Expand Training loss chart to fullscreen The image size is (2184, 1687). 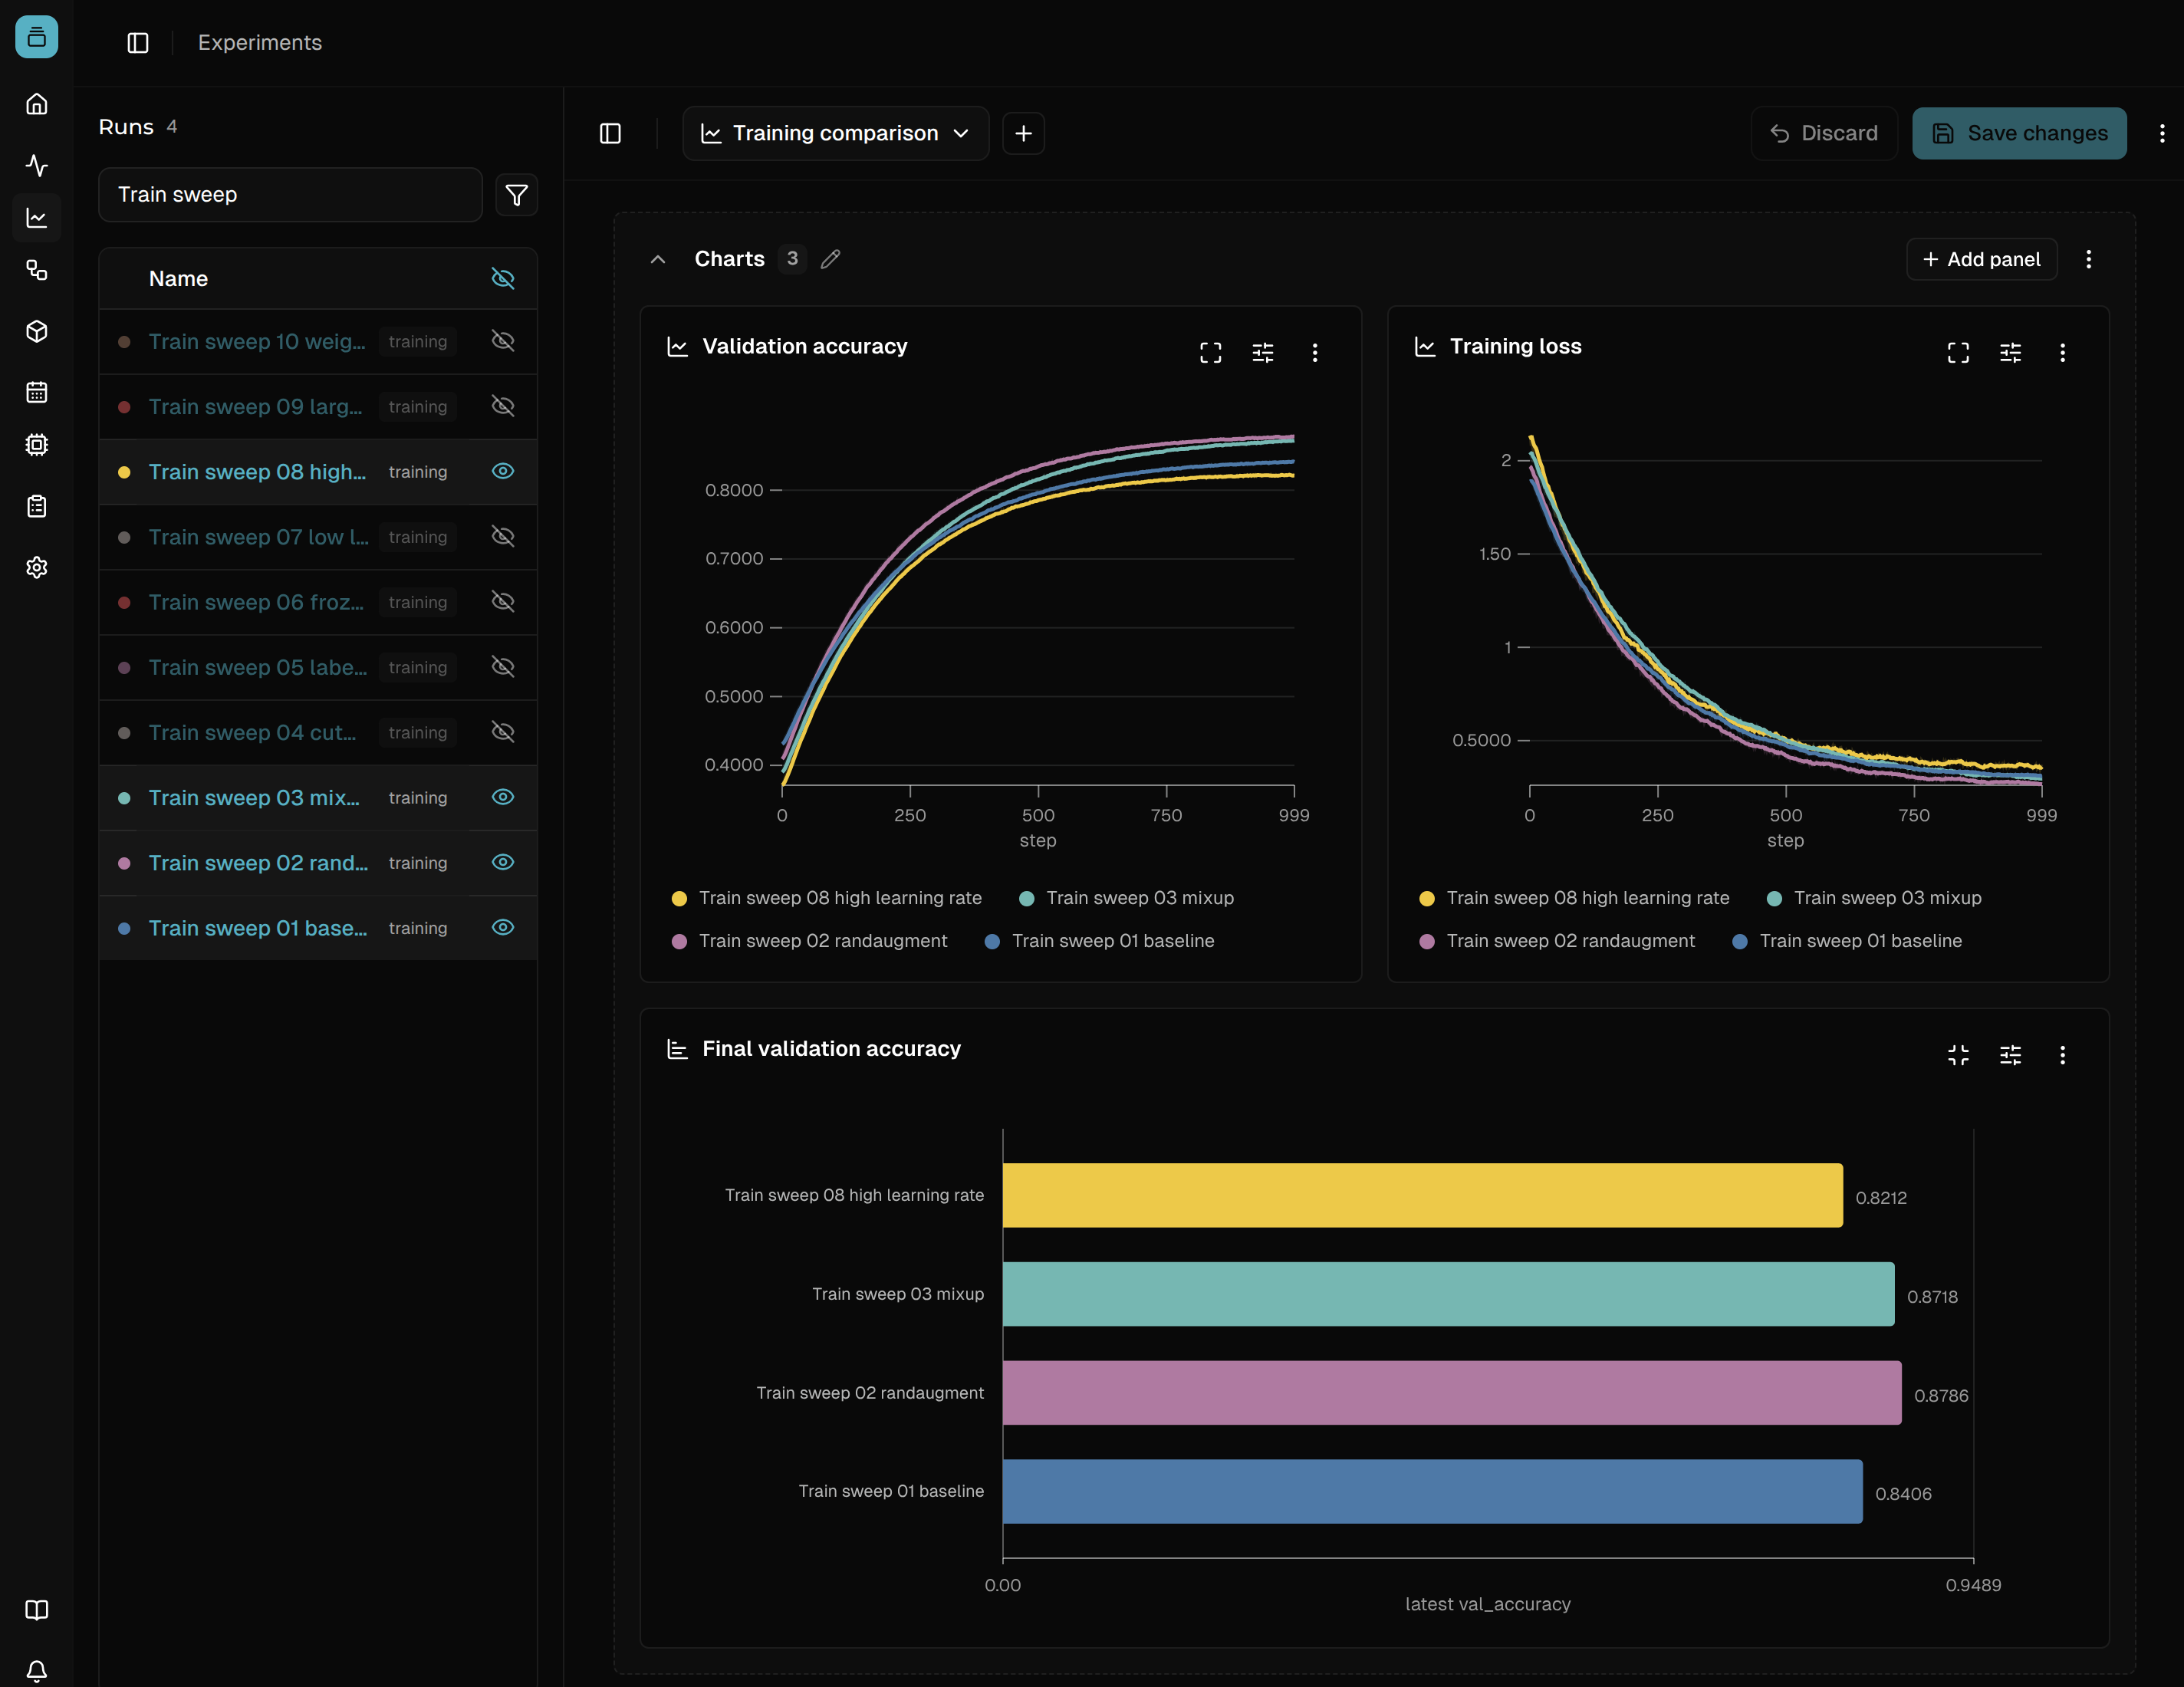click(1958, 352)
